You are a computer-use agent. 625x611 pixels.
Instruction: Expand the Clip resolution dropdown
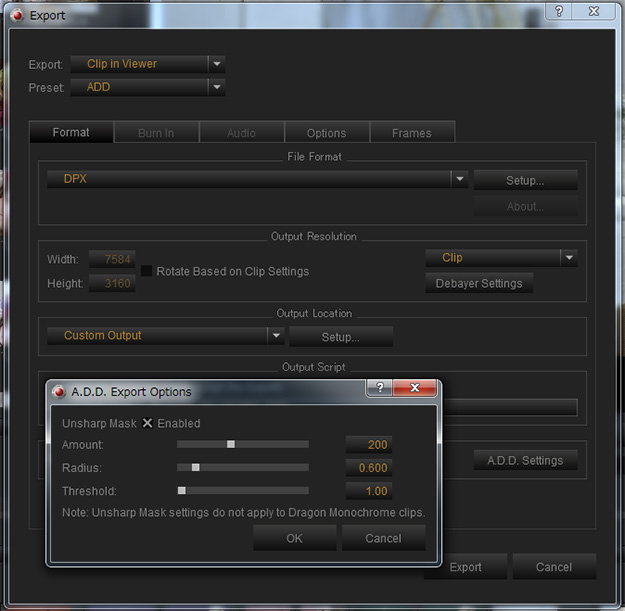pos(568,258)
